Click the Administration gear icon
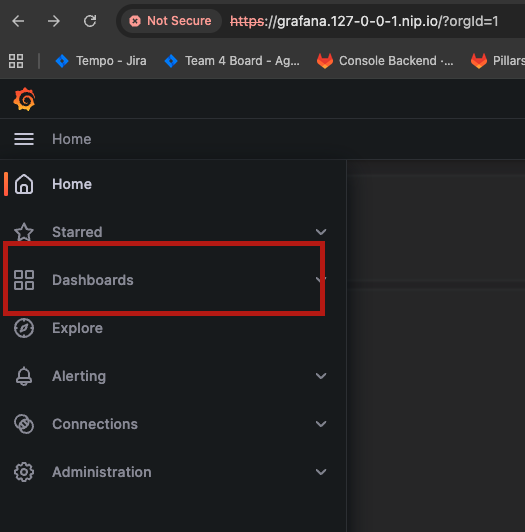This screenshot has width=525, height=532. 24,472
